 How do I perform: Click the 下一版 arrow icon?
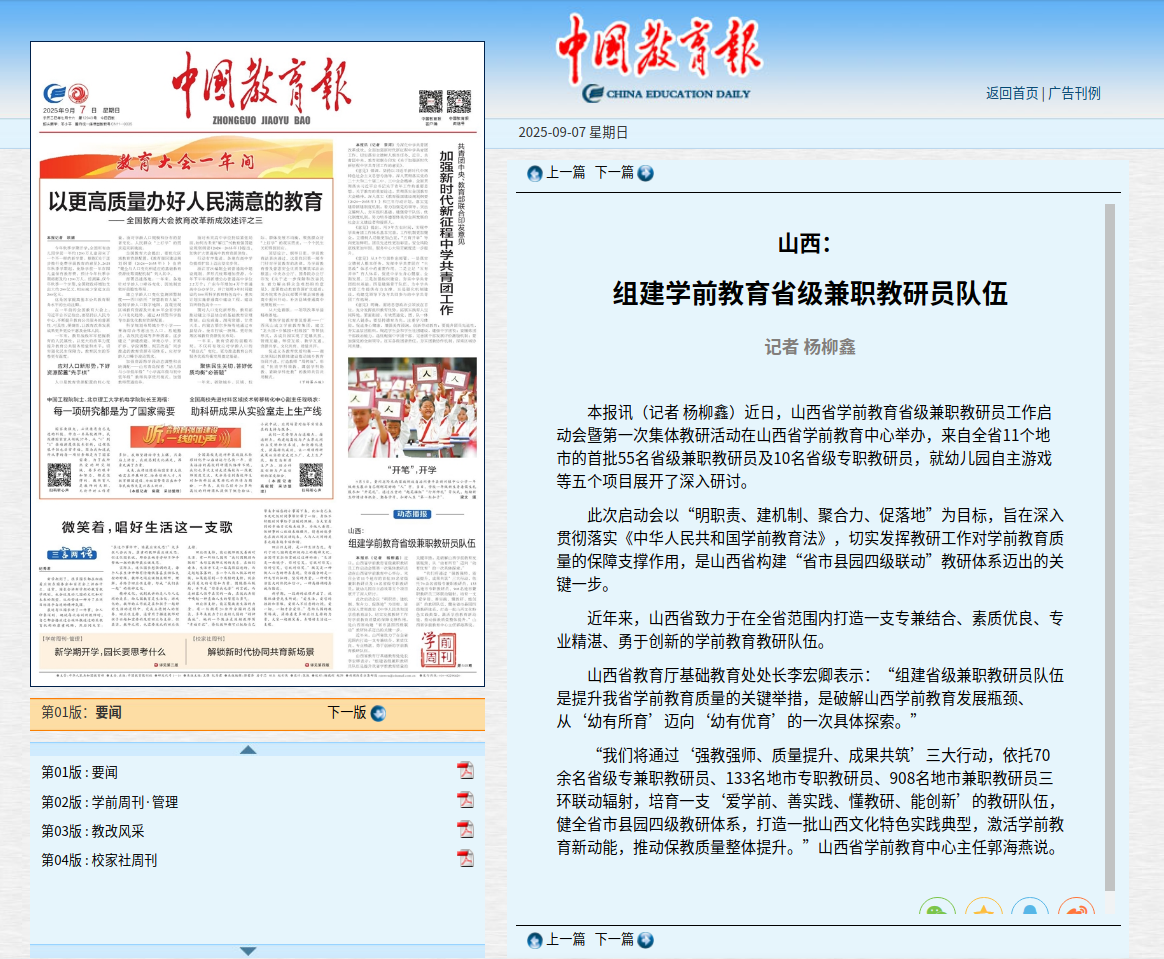[x=378, y=713]
